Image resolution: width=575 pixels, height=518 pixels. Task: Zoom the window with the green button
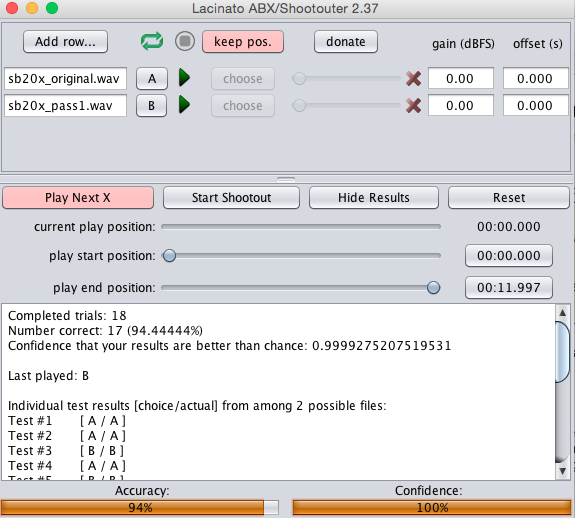click(x=52, y=8)
